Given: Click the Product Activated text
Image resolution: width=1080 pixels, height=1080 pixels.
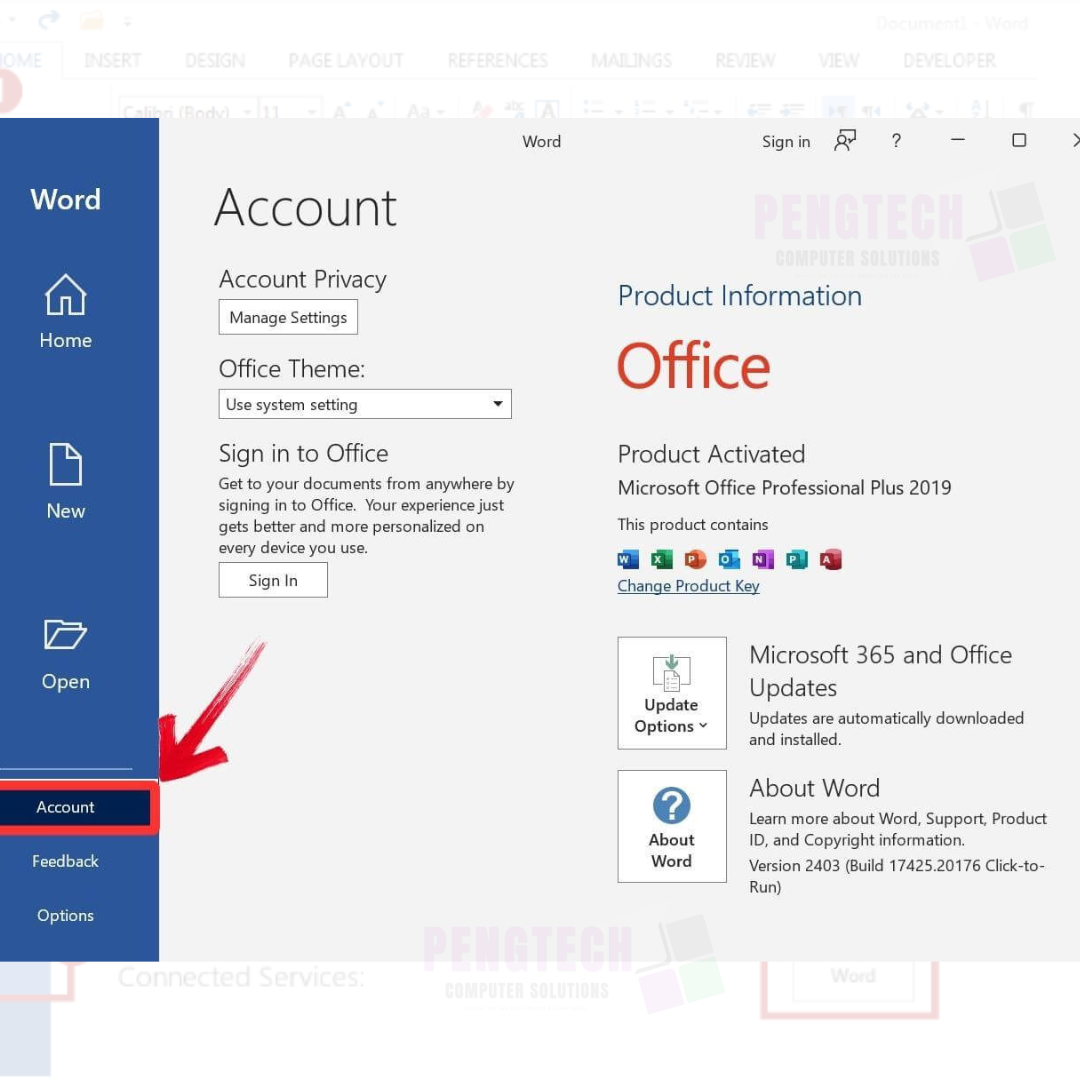Looking at the screenshot, I should pos(712,454).
